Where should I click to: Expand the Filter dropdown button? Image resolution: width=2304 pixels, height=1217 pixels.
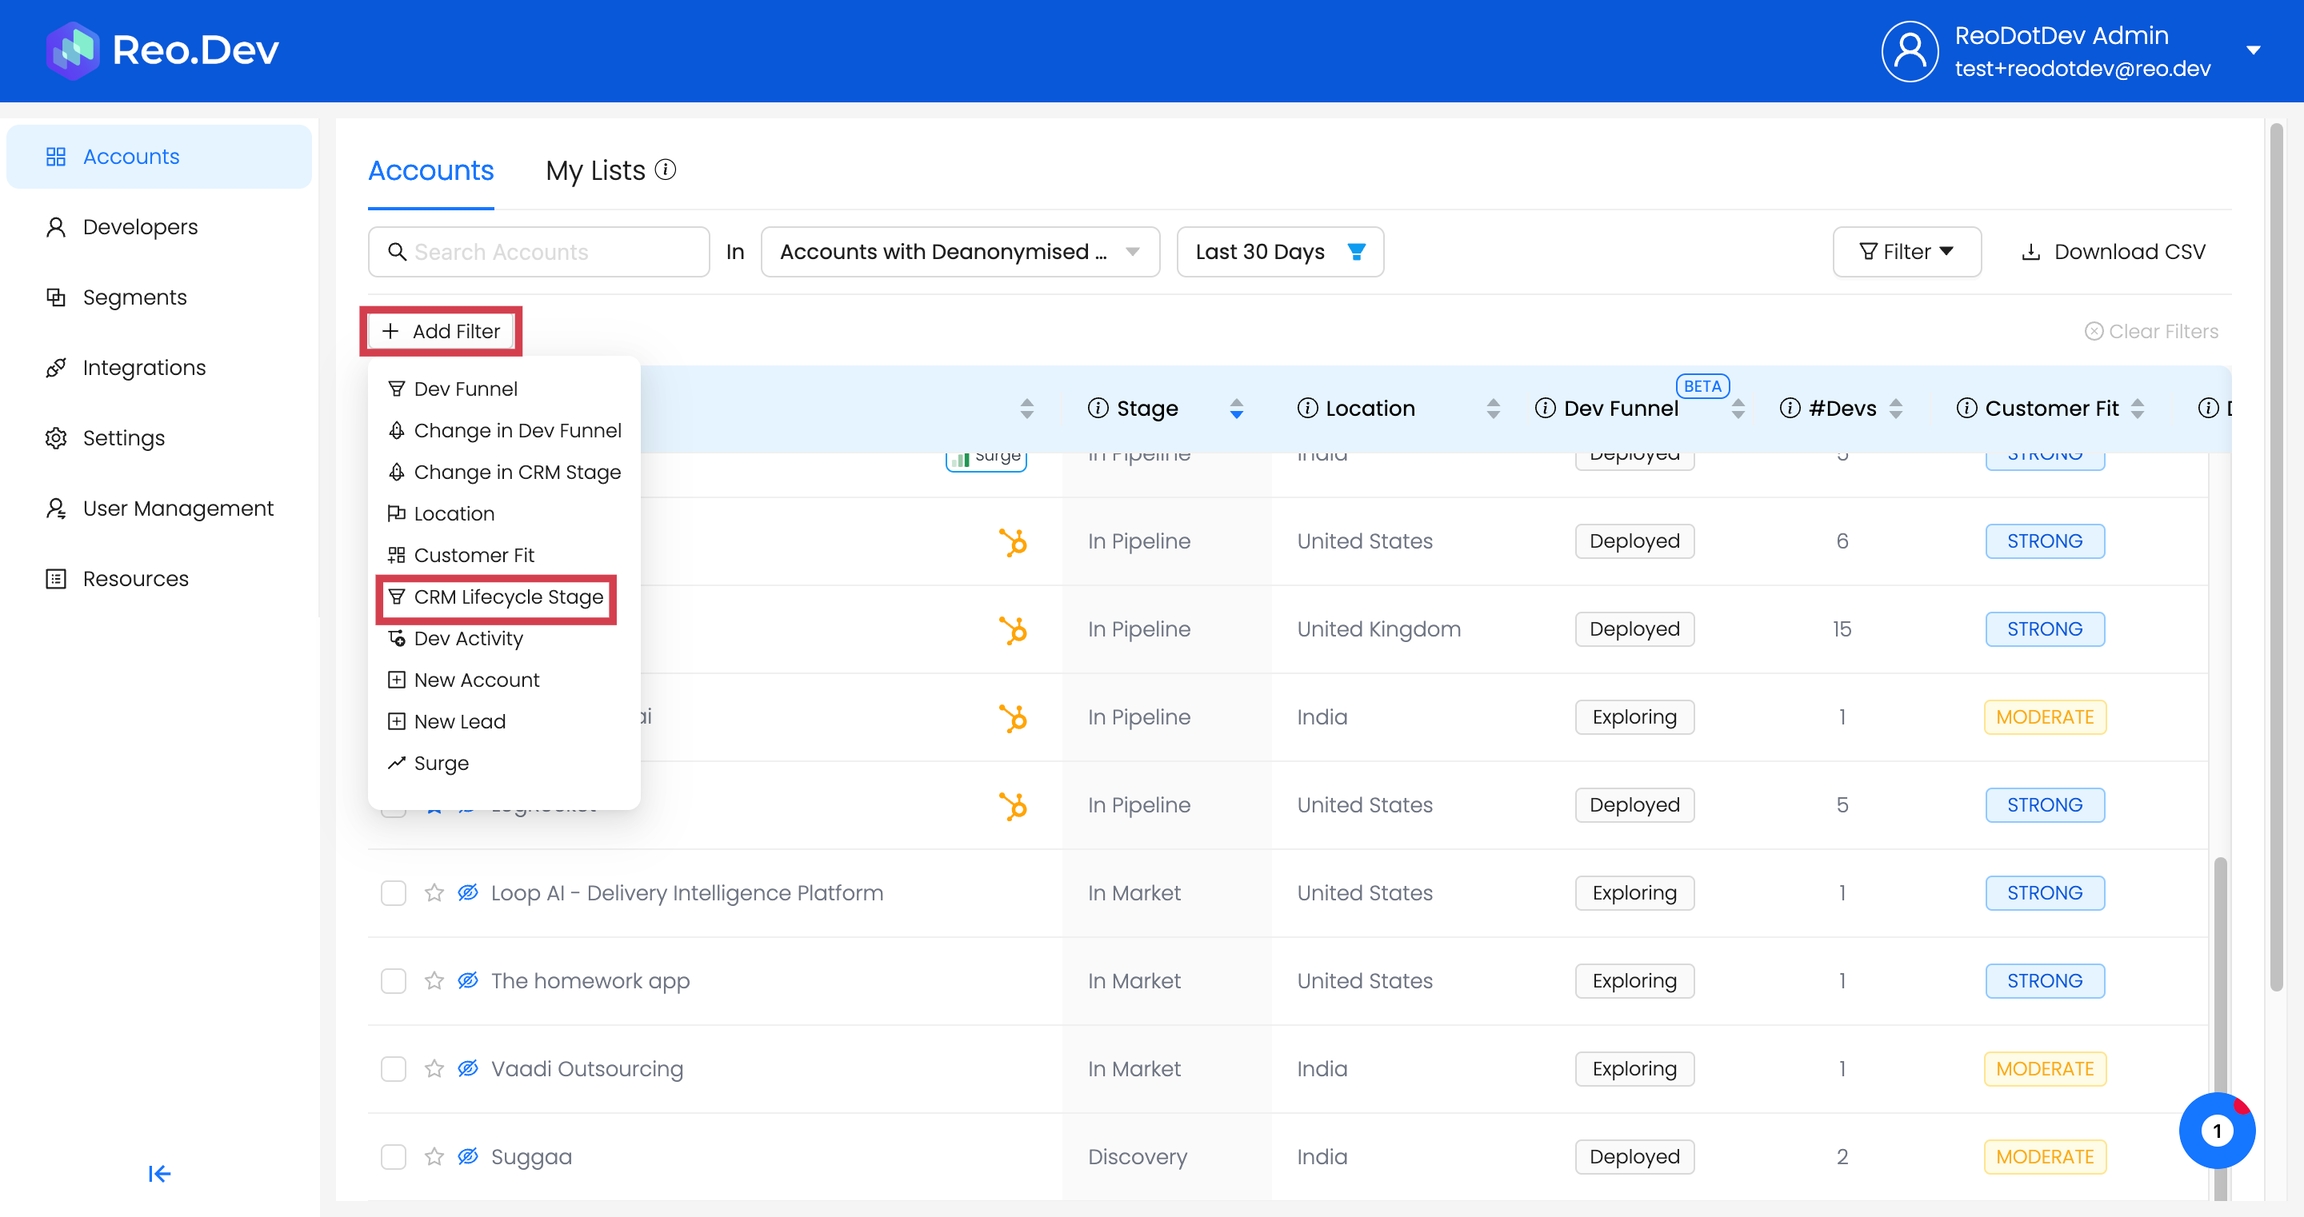(1906, 252)
